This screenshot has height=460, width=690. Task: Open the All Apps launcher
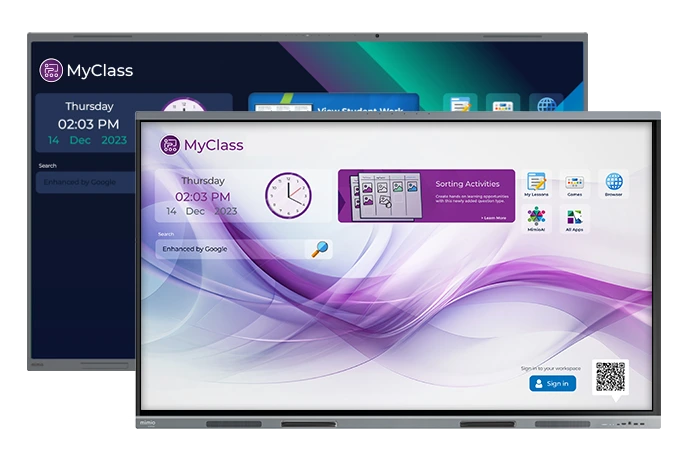574,219
